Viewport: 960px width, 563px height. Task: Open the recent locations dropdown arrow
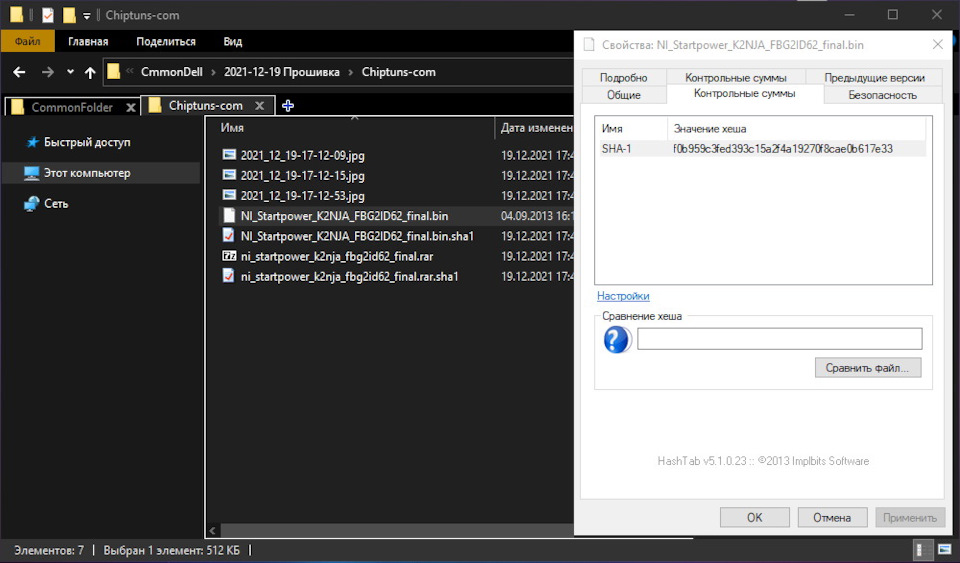click(x=70, y=72)
